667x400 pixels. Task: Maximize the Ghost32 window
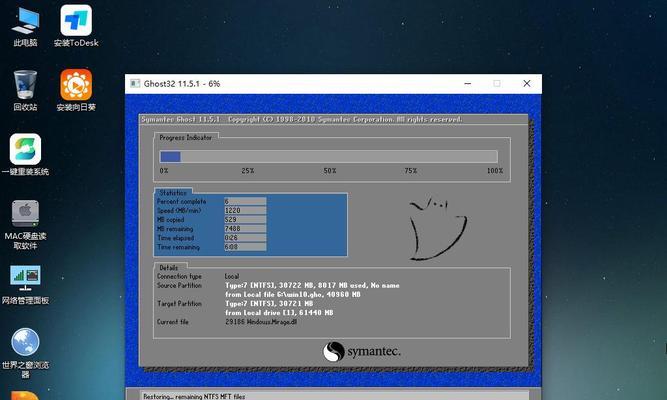pos(495,84)
